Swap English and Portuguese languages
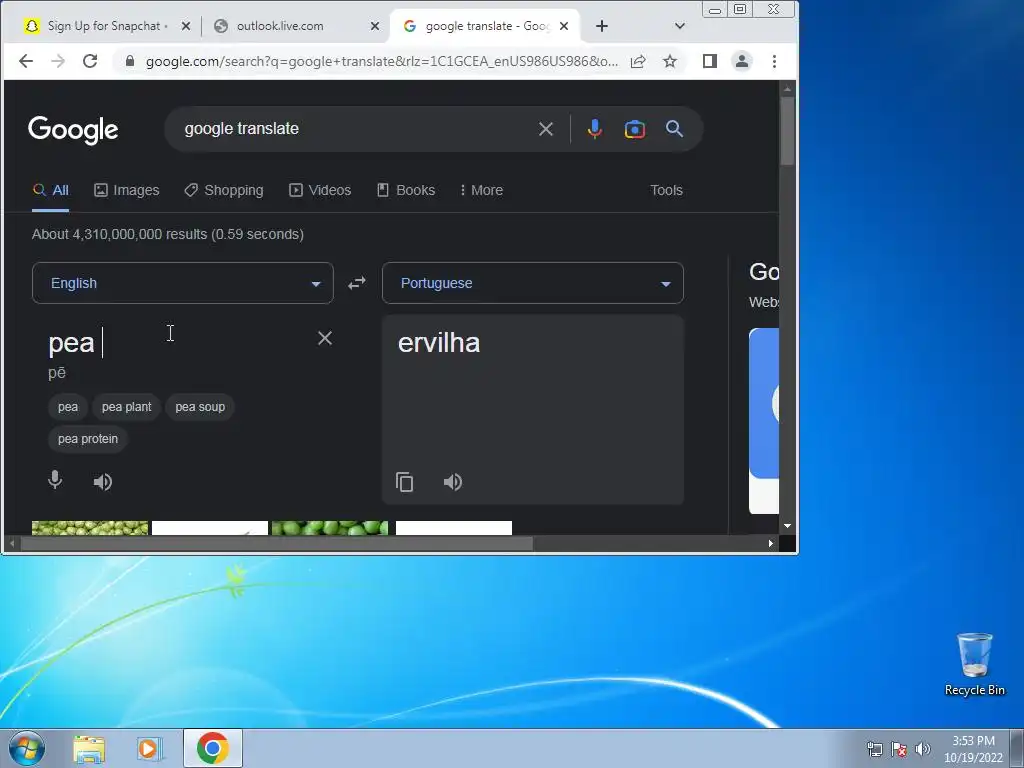 [x=357, y=283]
